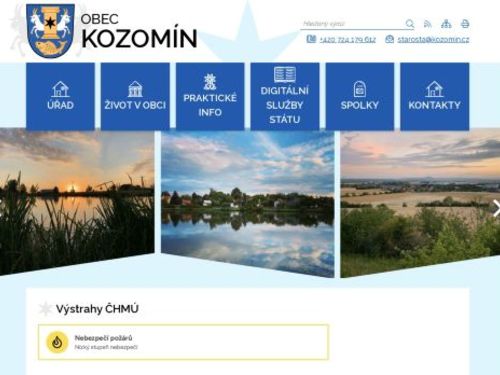Call the +420 phone number link
Screen dimensions: 500x375
pos(347,40)
